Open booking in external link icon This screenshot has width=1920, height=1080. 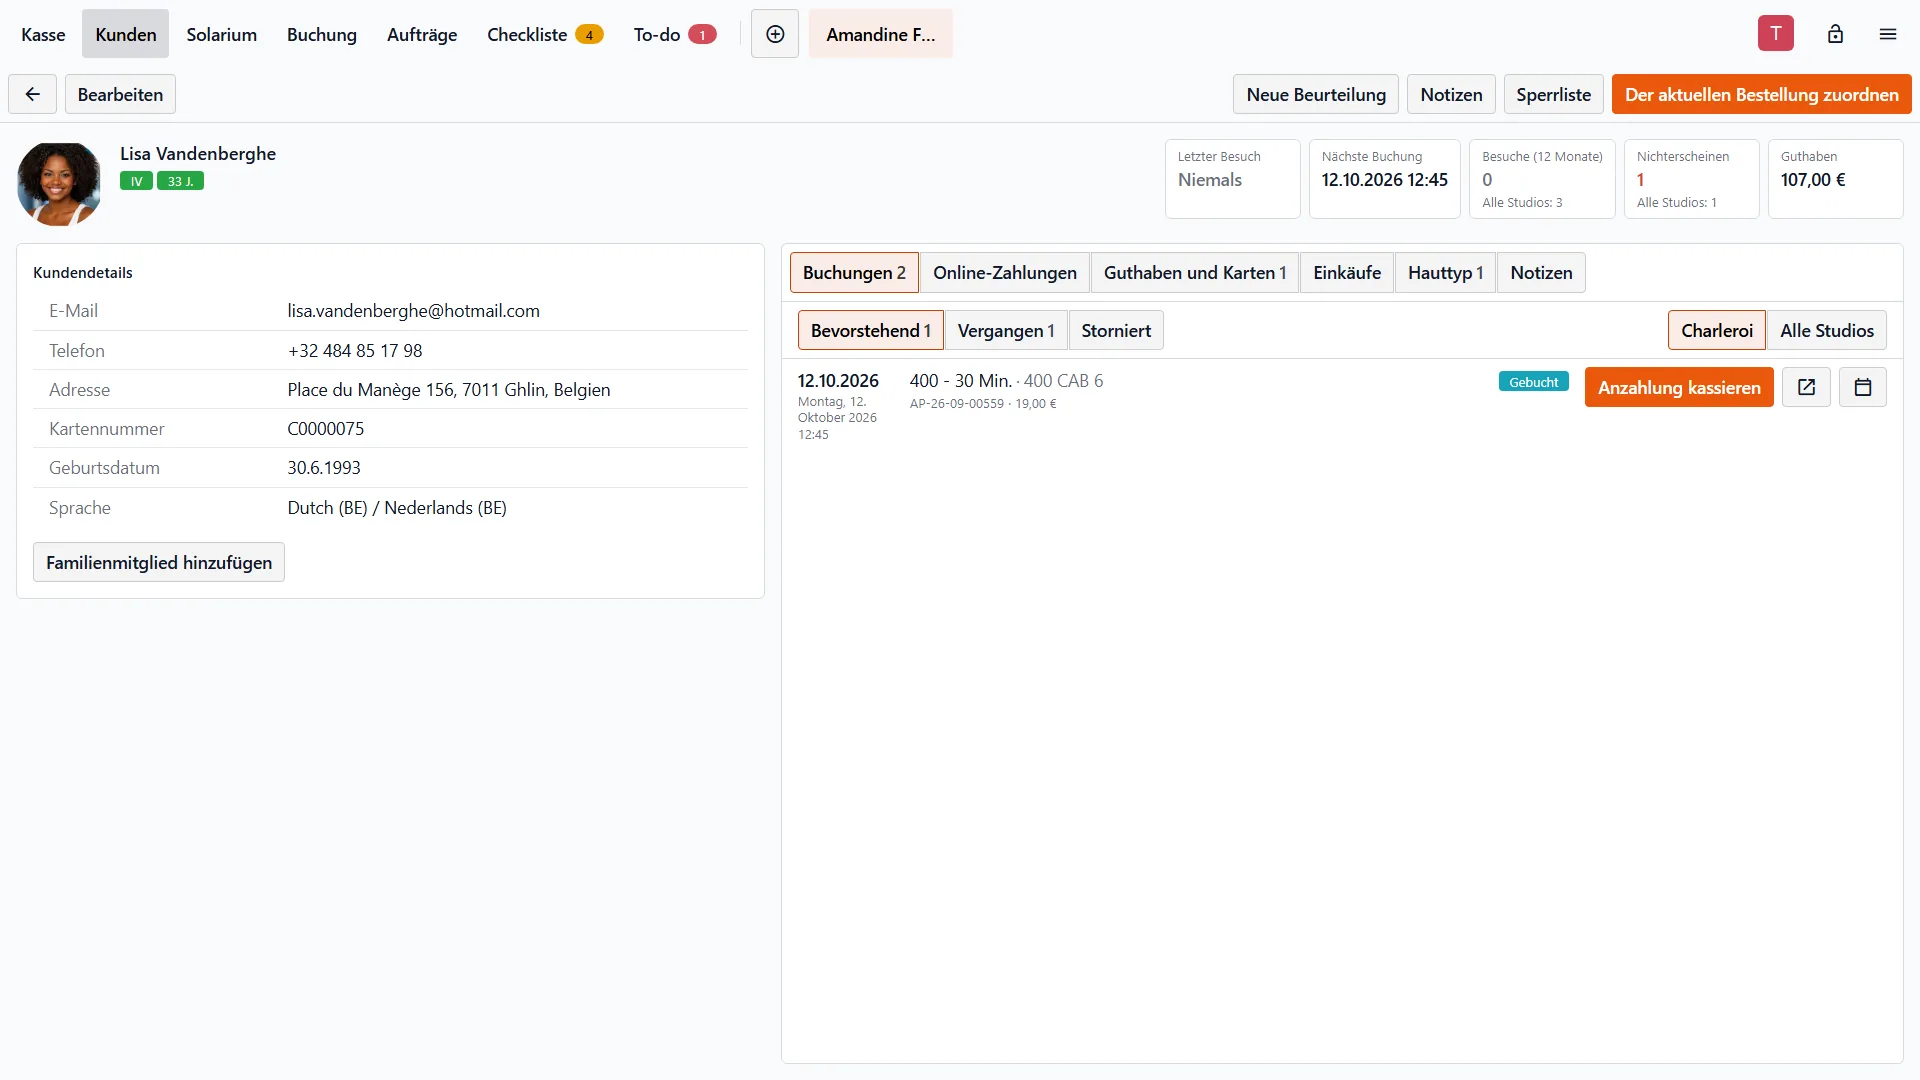tap(1806, 387)
